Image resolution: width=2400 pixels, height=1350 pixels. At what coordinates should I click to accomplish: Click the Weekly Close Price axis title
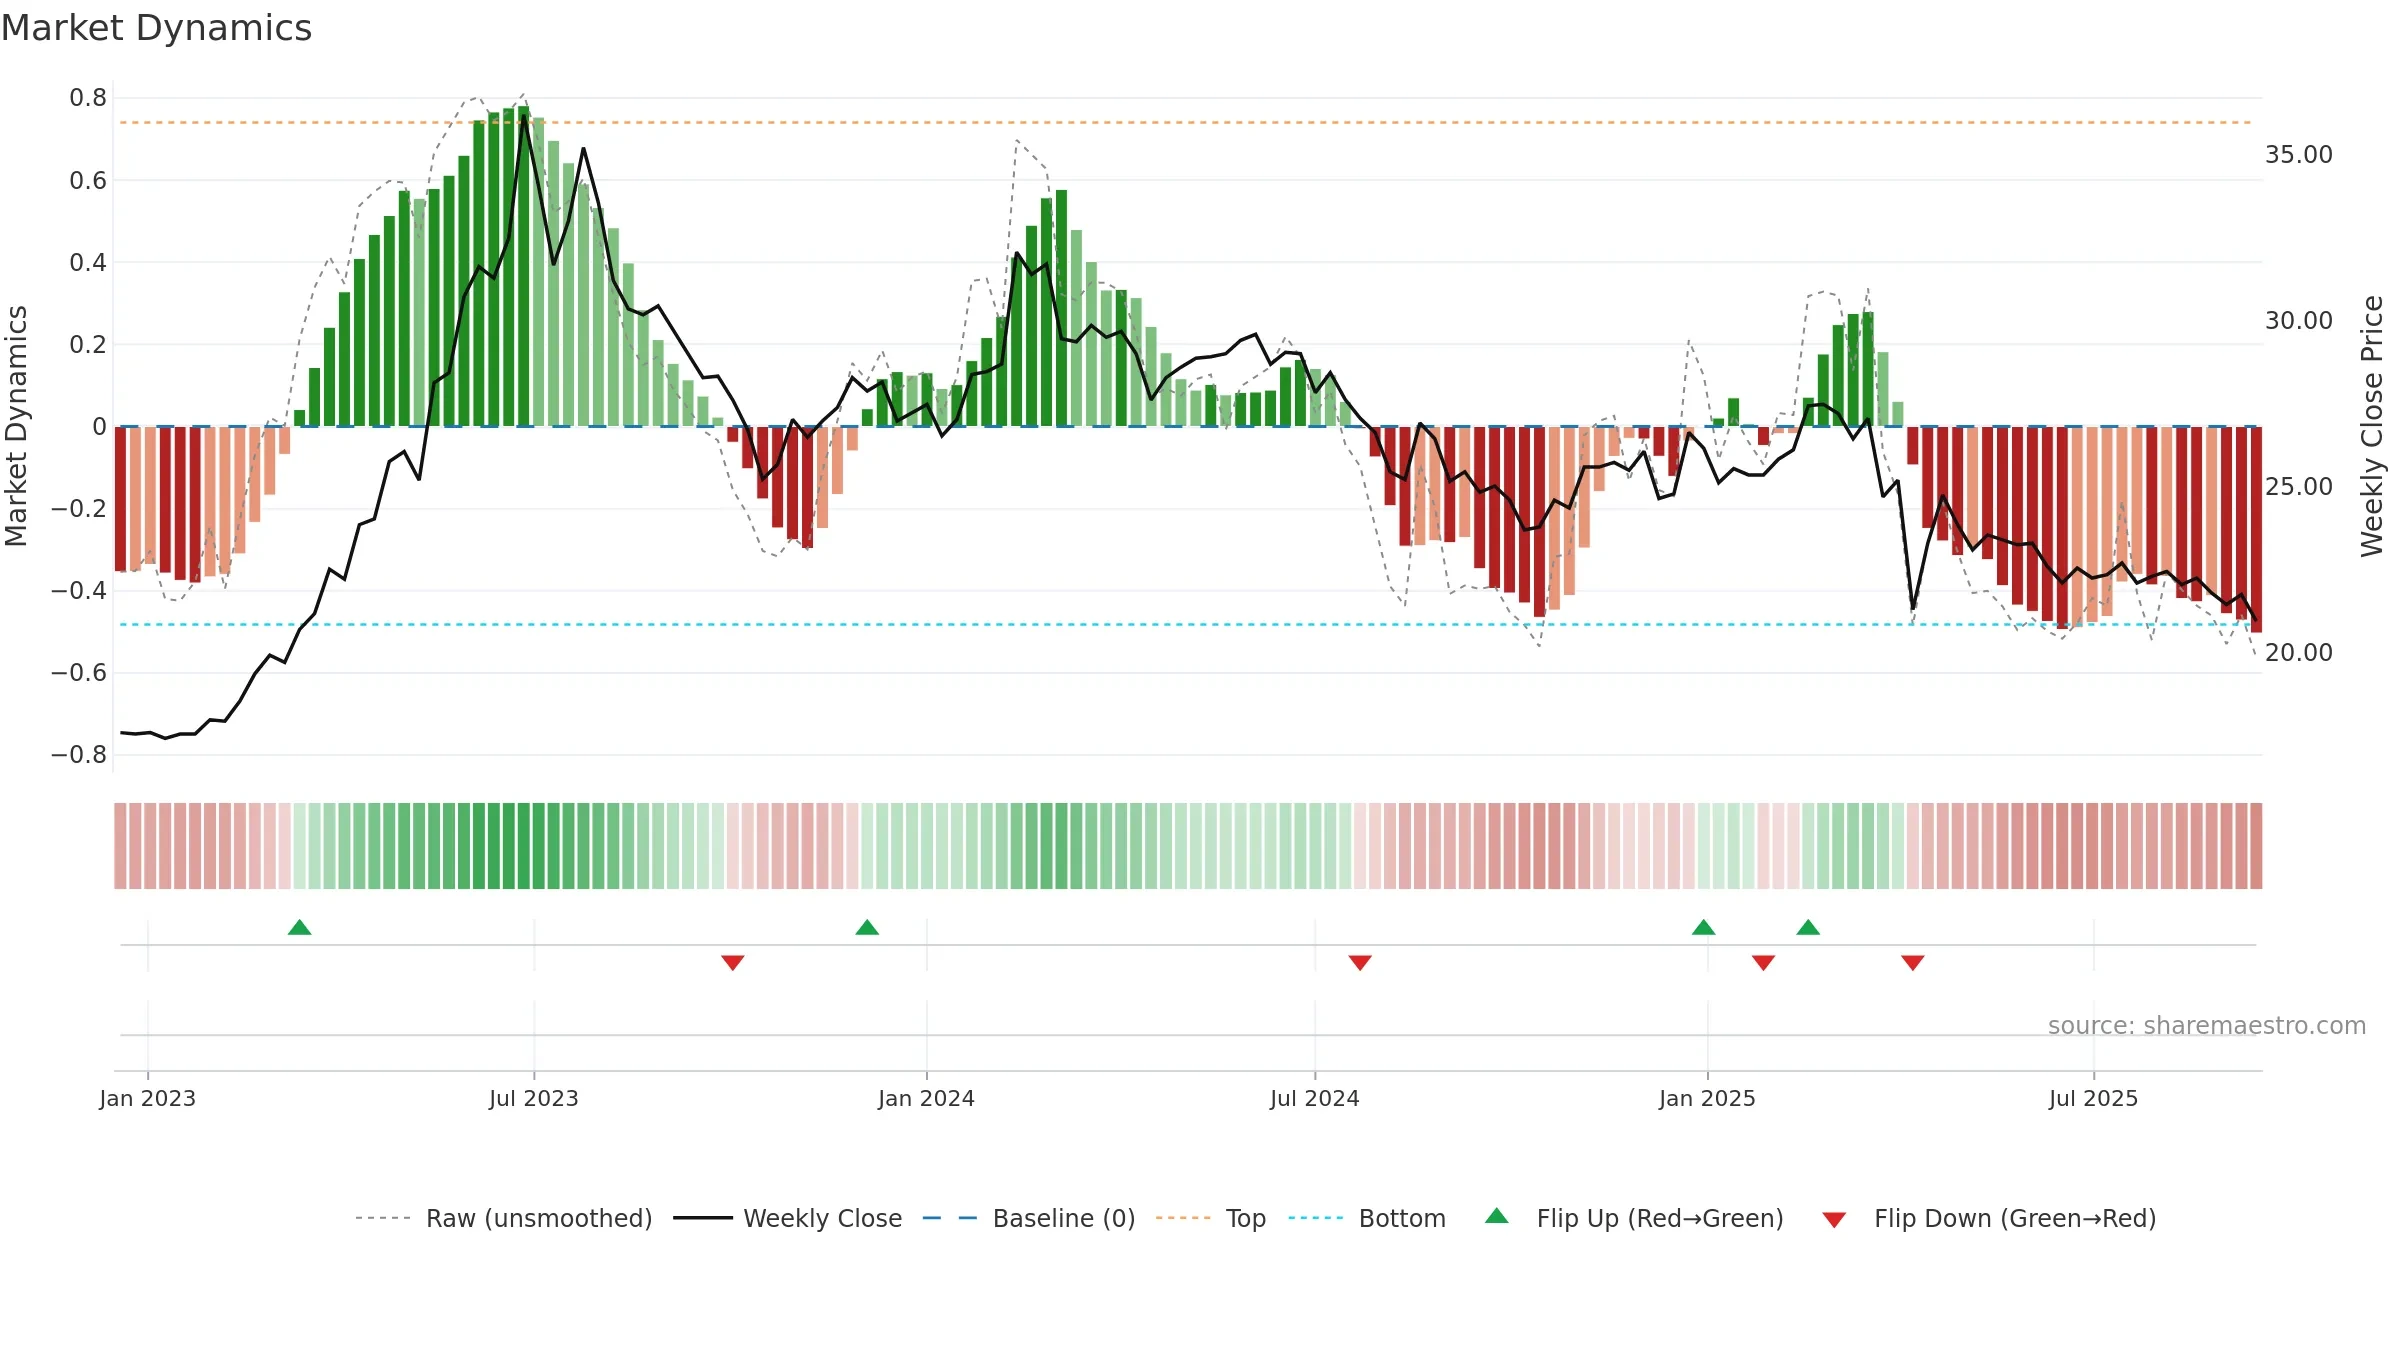2372,426
